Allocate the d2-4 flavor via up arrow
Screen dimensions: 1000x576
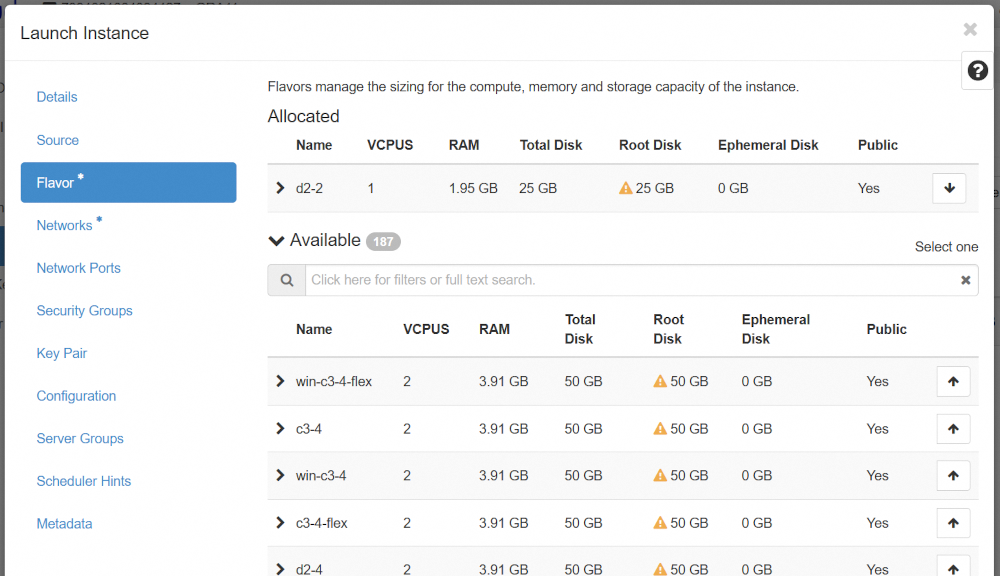tap(953, 567)
